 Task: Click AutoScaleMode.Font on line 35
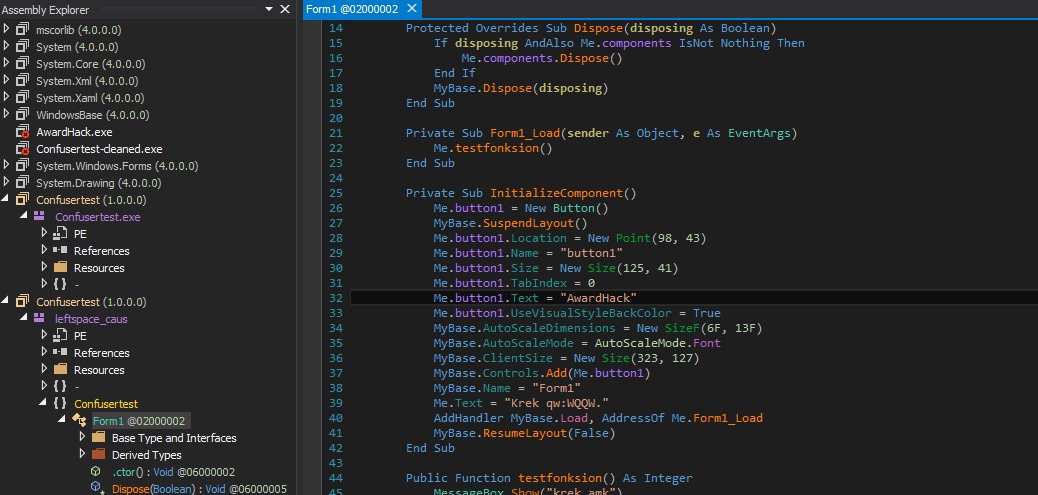click(x=657, y=343)
